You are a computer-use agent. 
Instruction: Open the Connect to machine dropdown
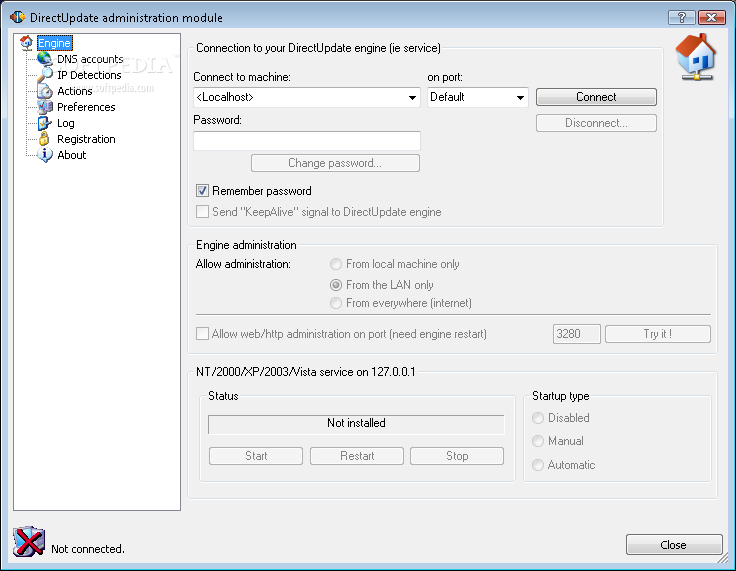tap(412, 98)
